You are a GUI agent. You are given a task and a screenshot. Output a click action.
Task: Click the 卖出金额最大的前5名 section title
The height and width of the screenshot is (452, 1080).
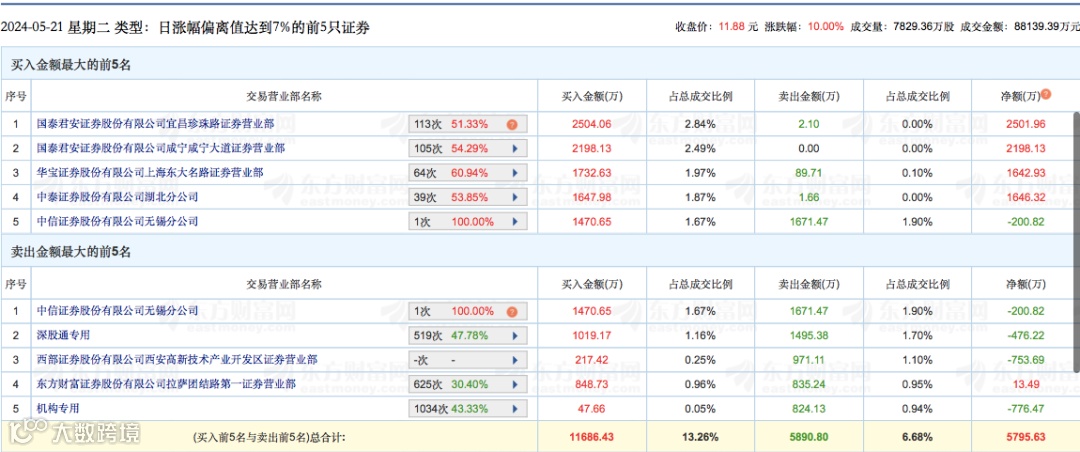(72, 251)
